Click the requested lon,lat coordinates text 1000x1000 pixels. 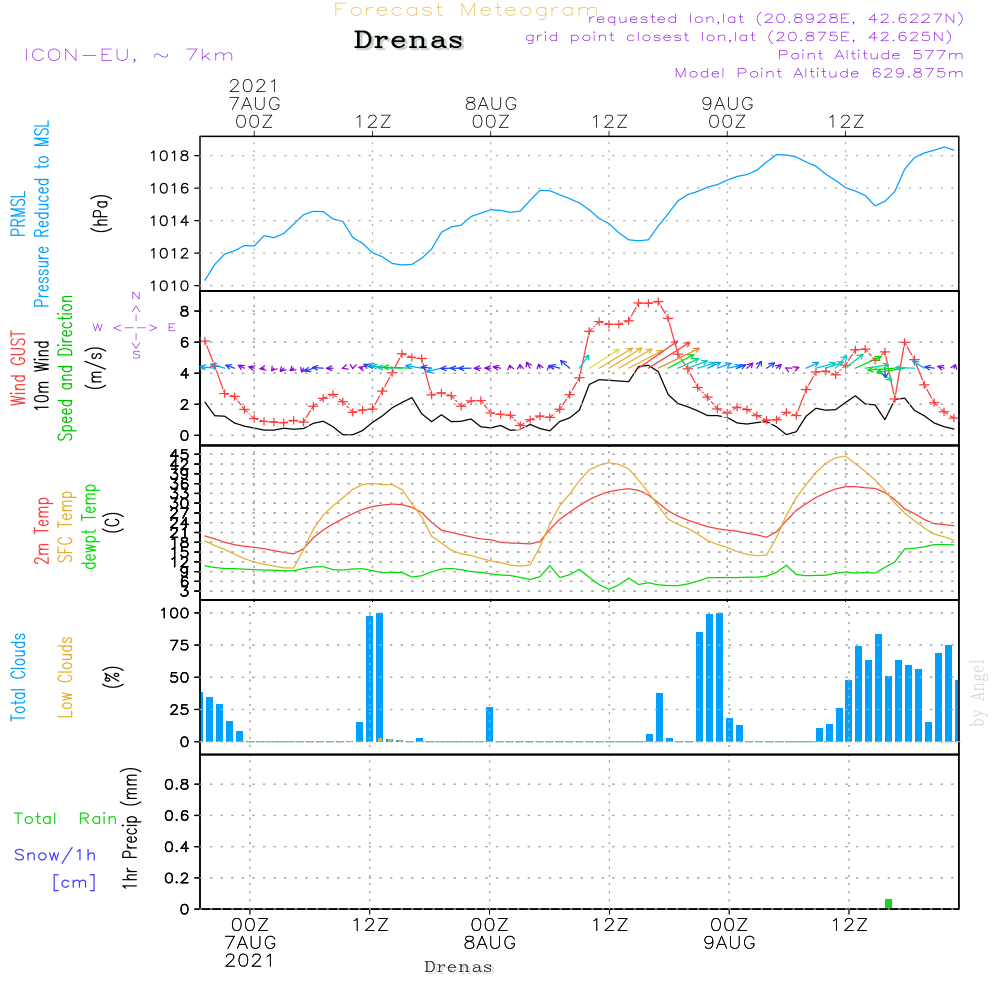(776, 19)
